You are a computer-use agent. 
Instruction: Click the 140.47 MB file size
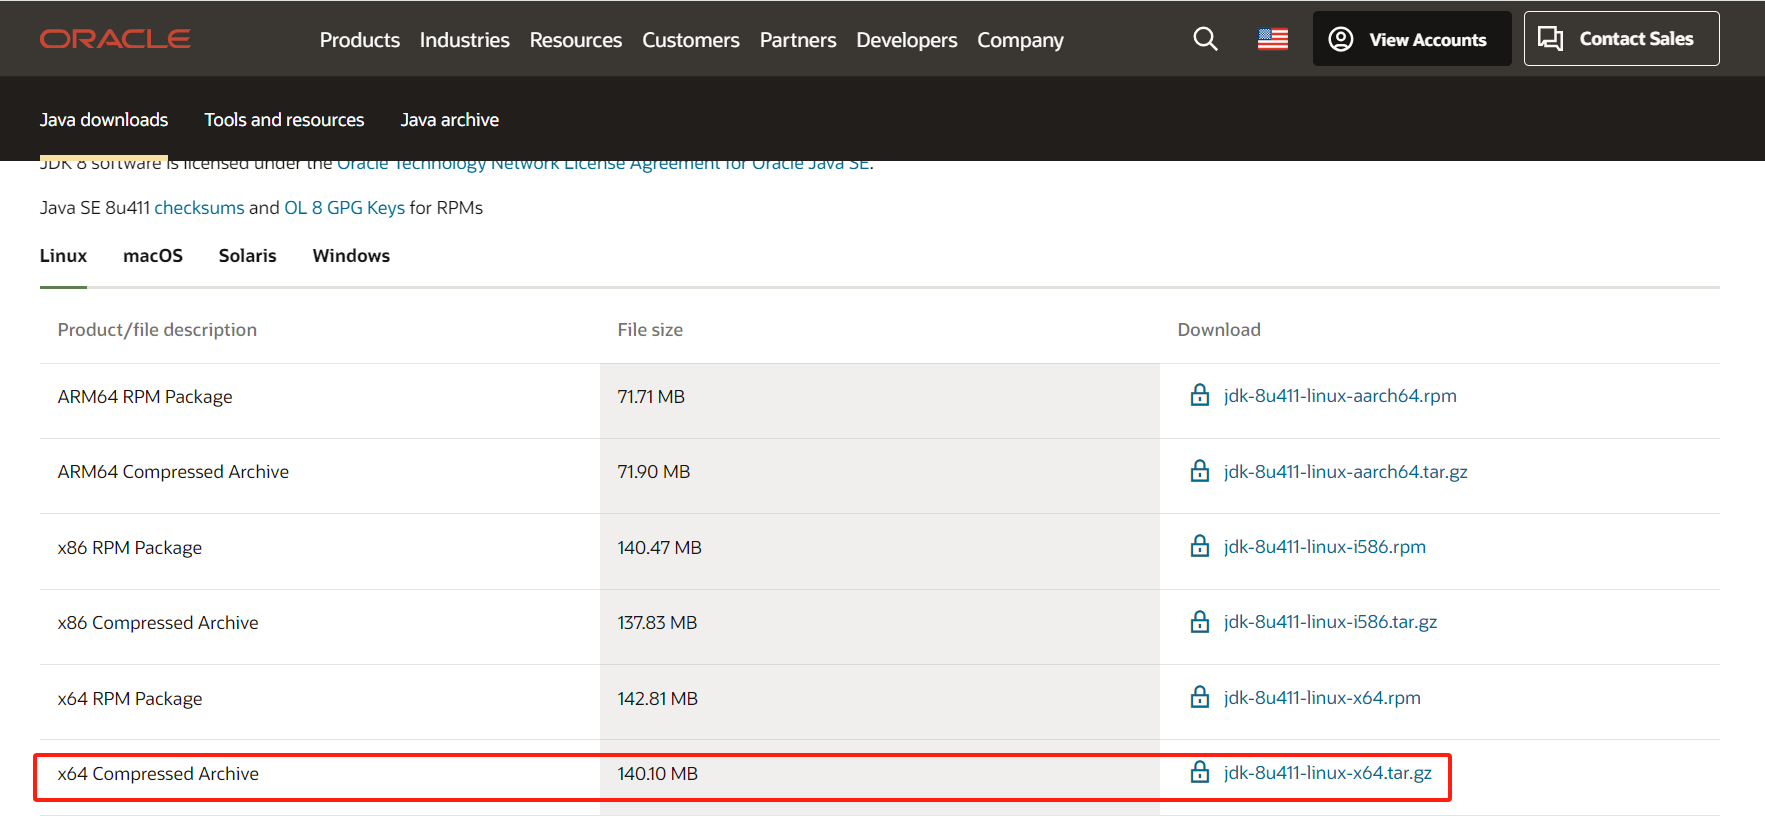pos(660,548)
